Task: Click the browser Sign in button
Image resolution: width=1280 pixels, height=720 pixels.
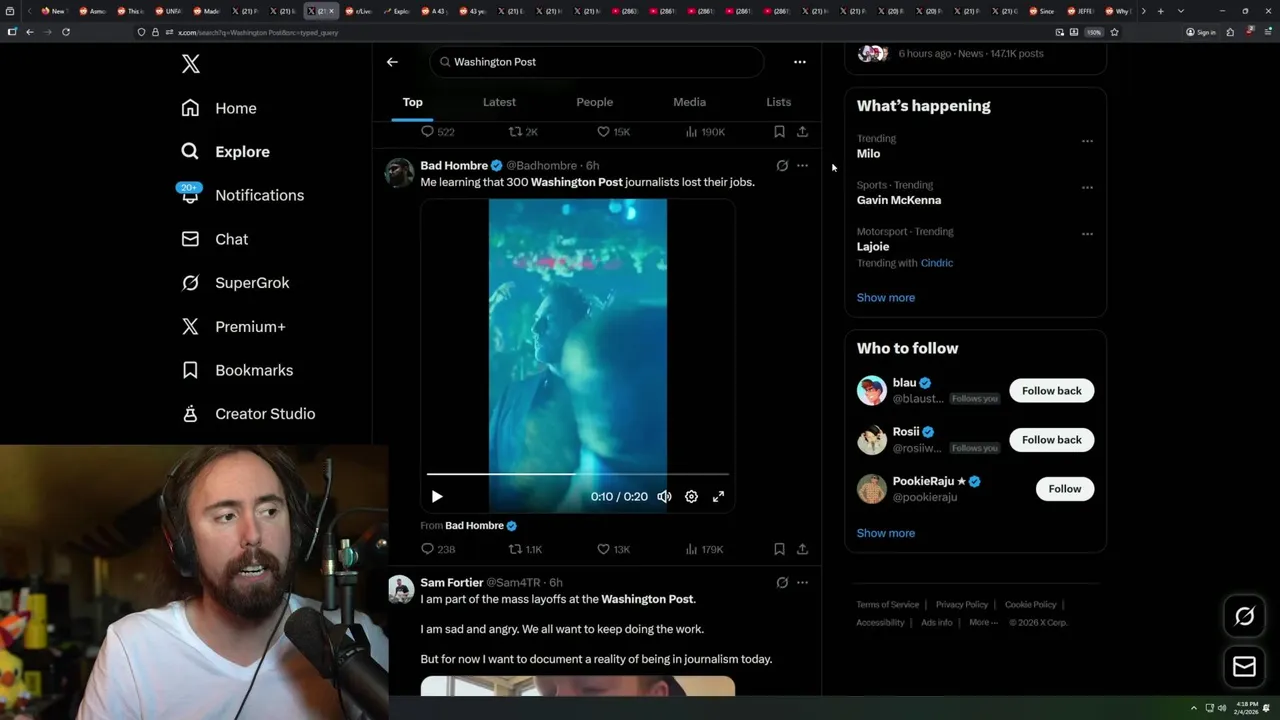Action: 1201,32
